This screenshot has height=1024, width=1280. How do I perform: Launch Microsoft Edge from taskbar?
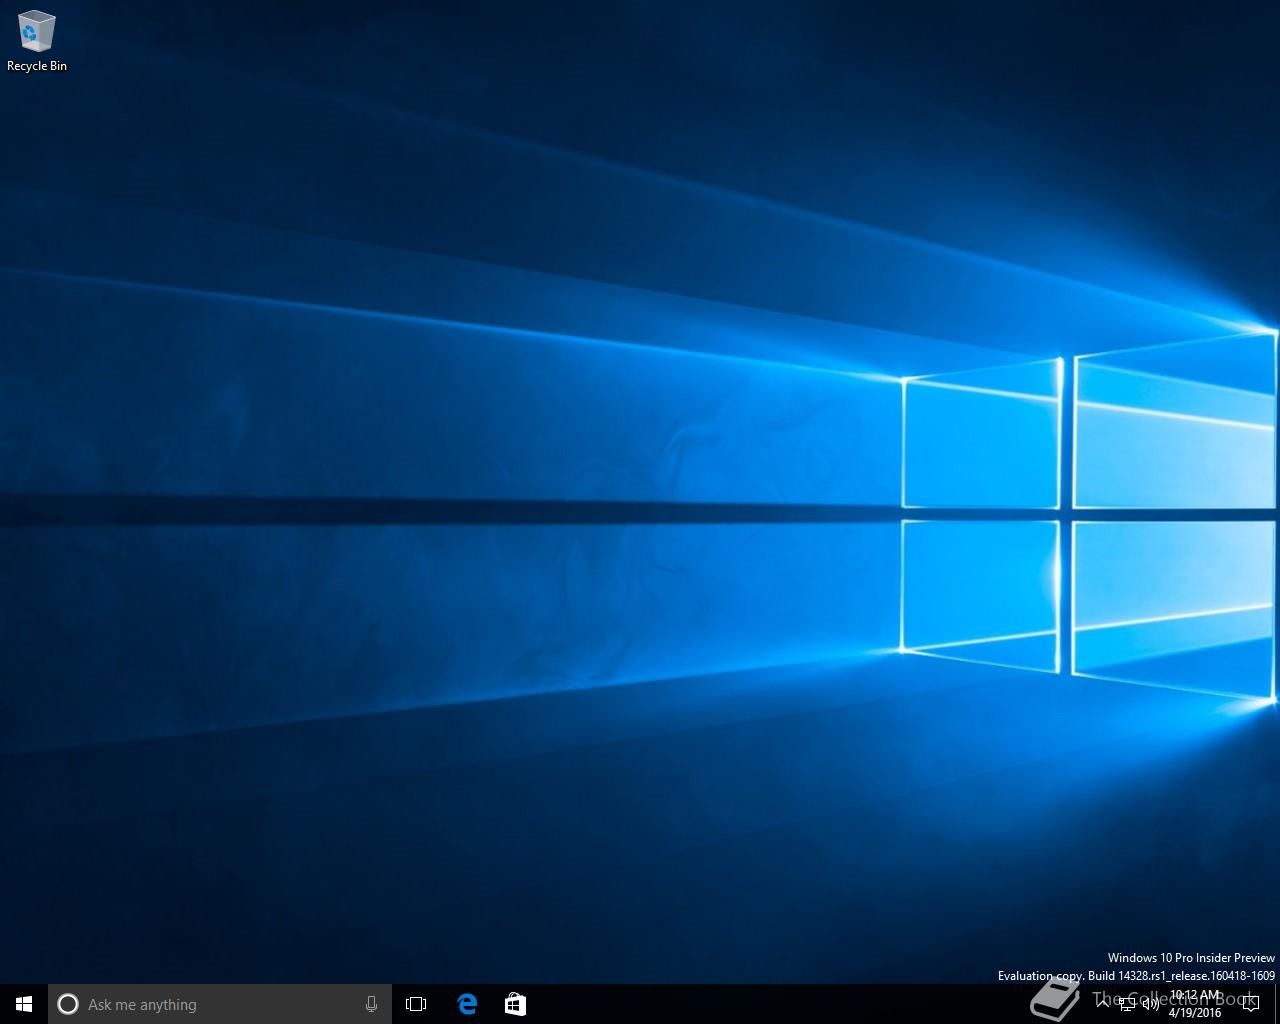coord(467,1004)
